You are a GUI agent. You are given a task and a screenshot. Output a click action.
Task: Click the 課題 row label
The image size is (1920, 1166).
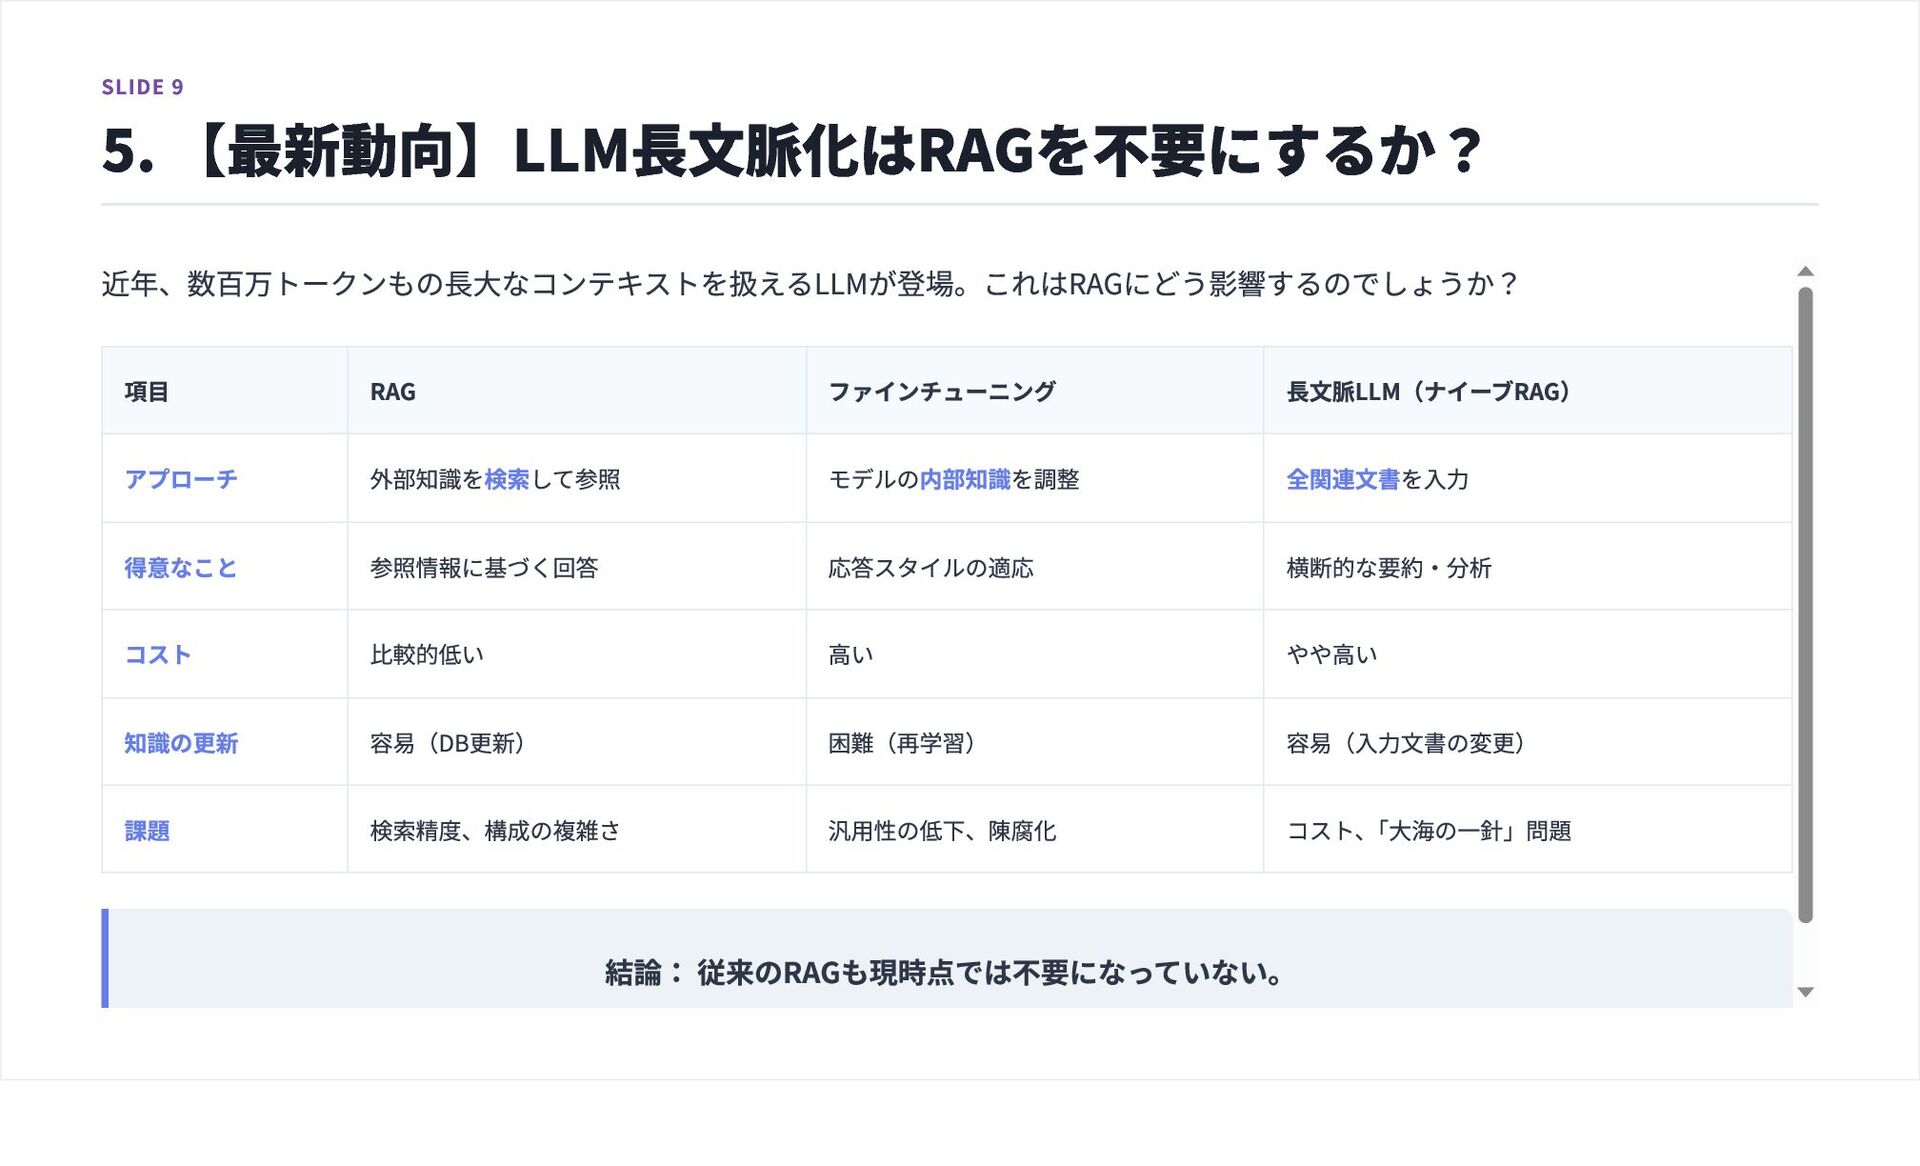(147, 831)
